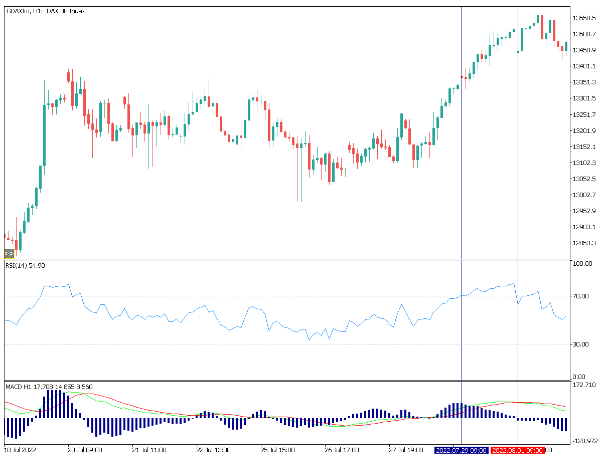Click the highest candlestick at top right

(539, 20)
